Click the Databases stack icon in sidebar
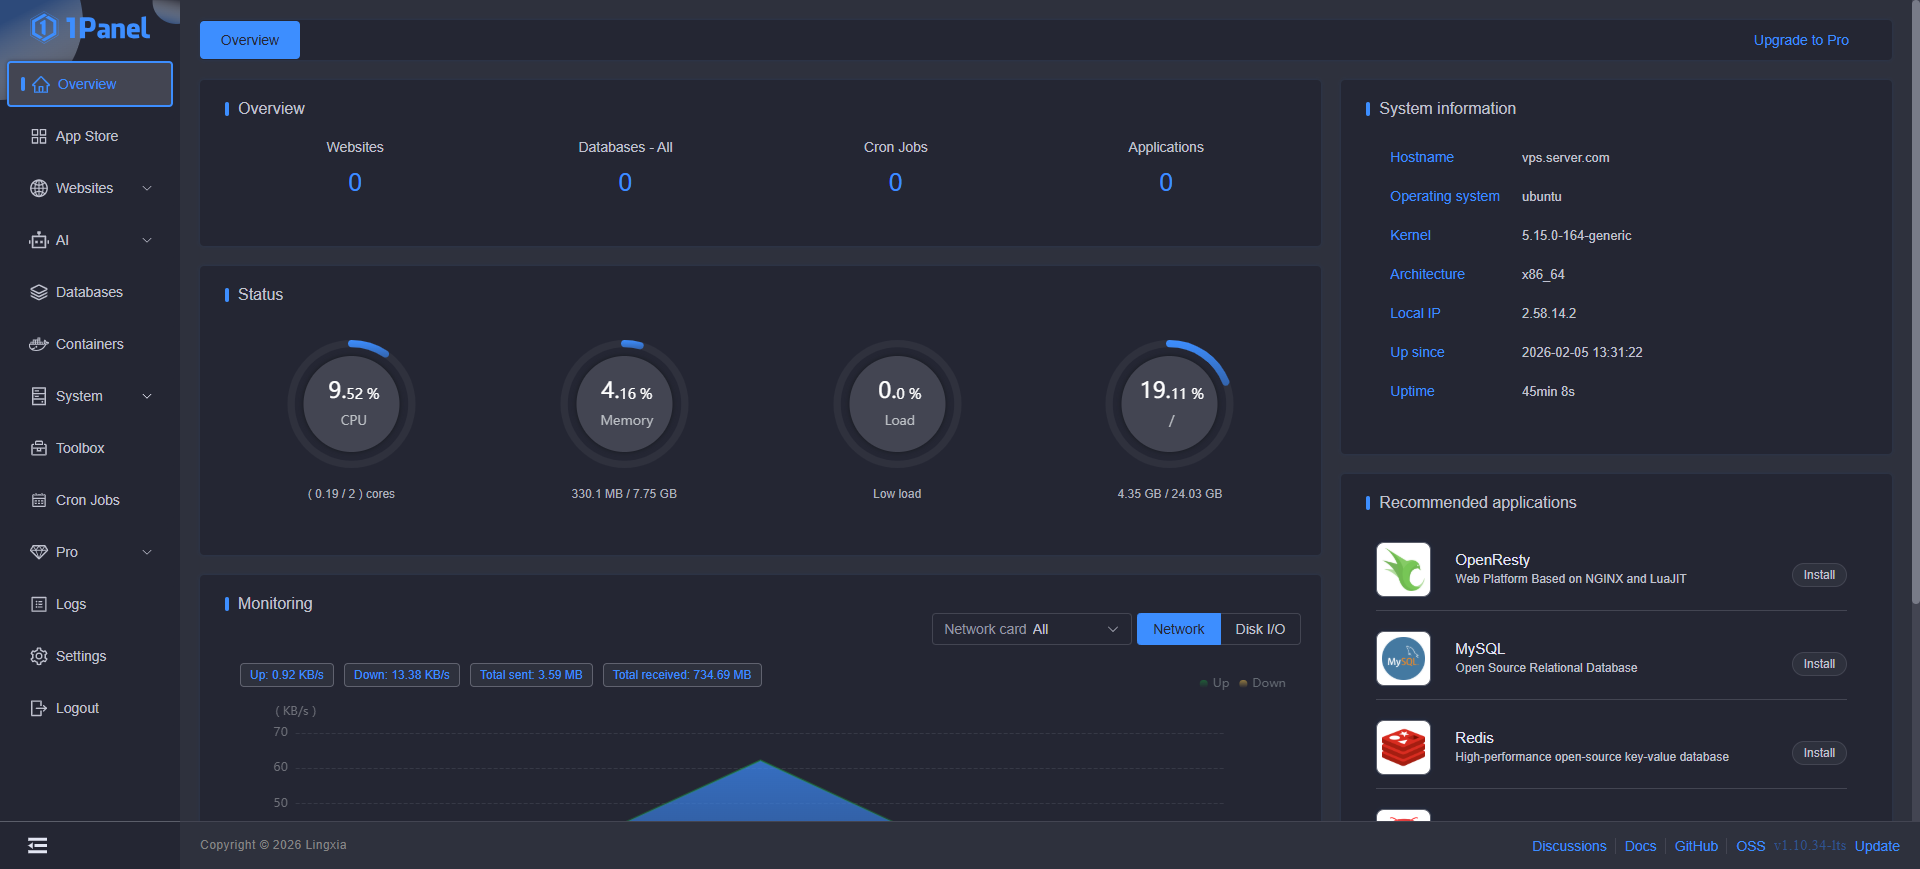This screenshot has height=869, width=1920. tap(39, 292)
